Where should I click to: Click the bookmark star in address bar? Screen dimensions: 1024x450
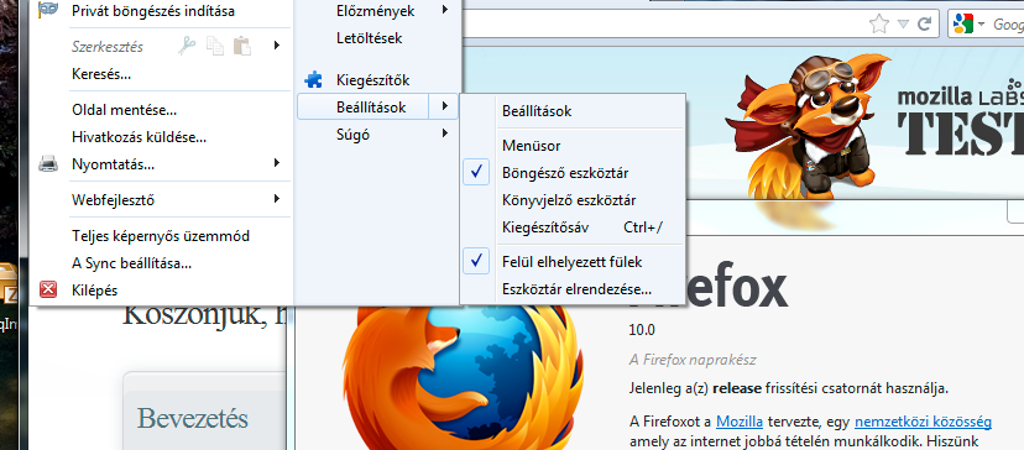[879, 25]
